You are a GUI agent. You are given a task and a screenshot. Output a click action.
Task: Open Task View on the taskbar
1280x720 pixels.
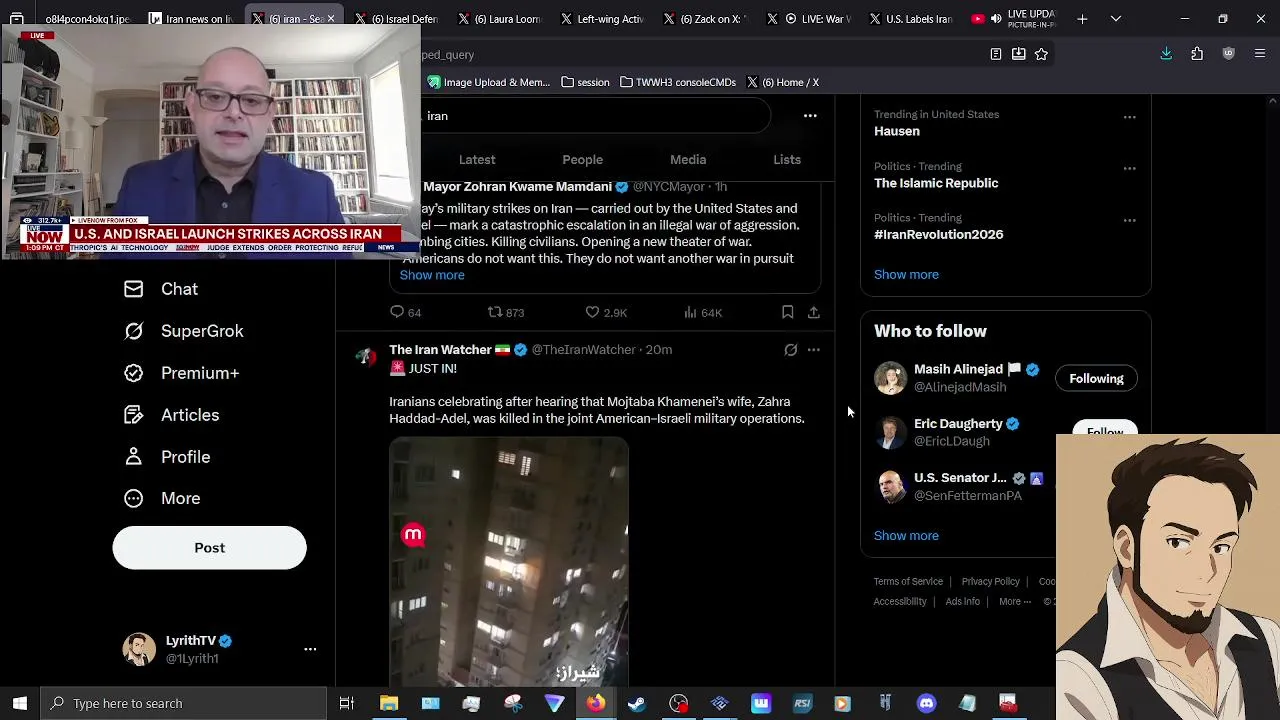point(347,703)
